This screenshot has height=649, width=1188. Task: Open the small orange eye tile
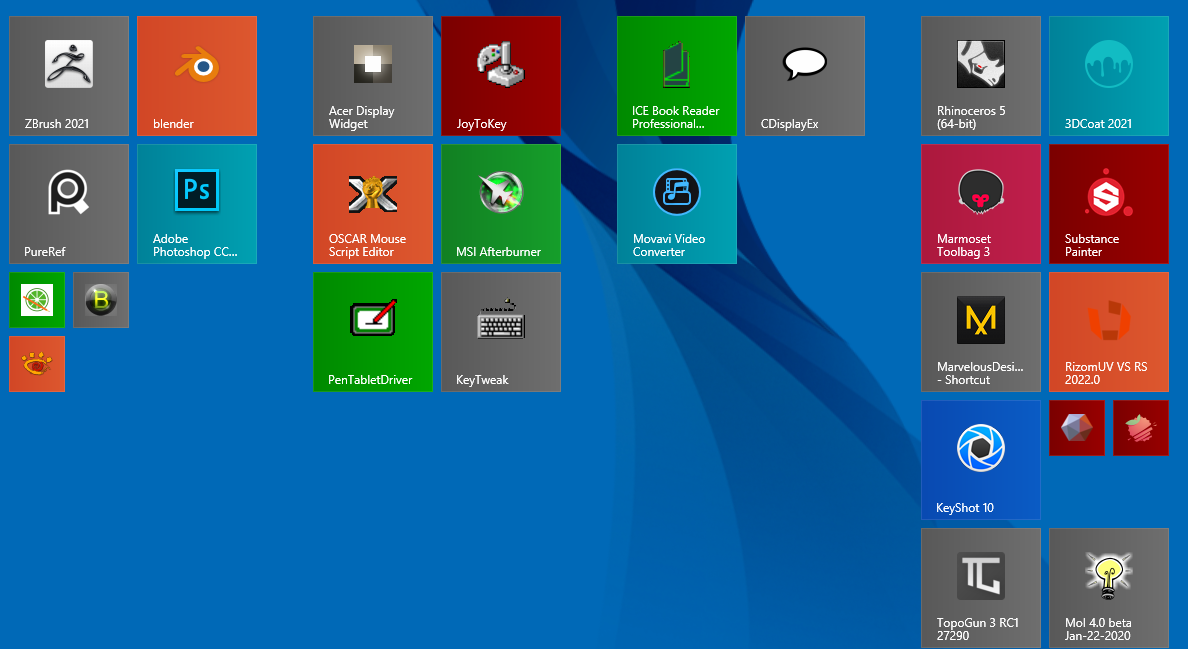(x=37, y=364)
